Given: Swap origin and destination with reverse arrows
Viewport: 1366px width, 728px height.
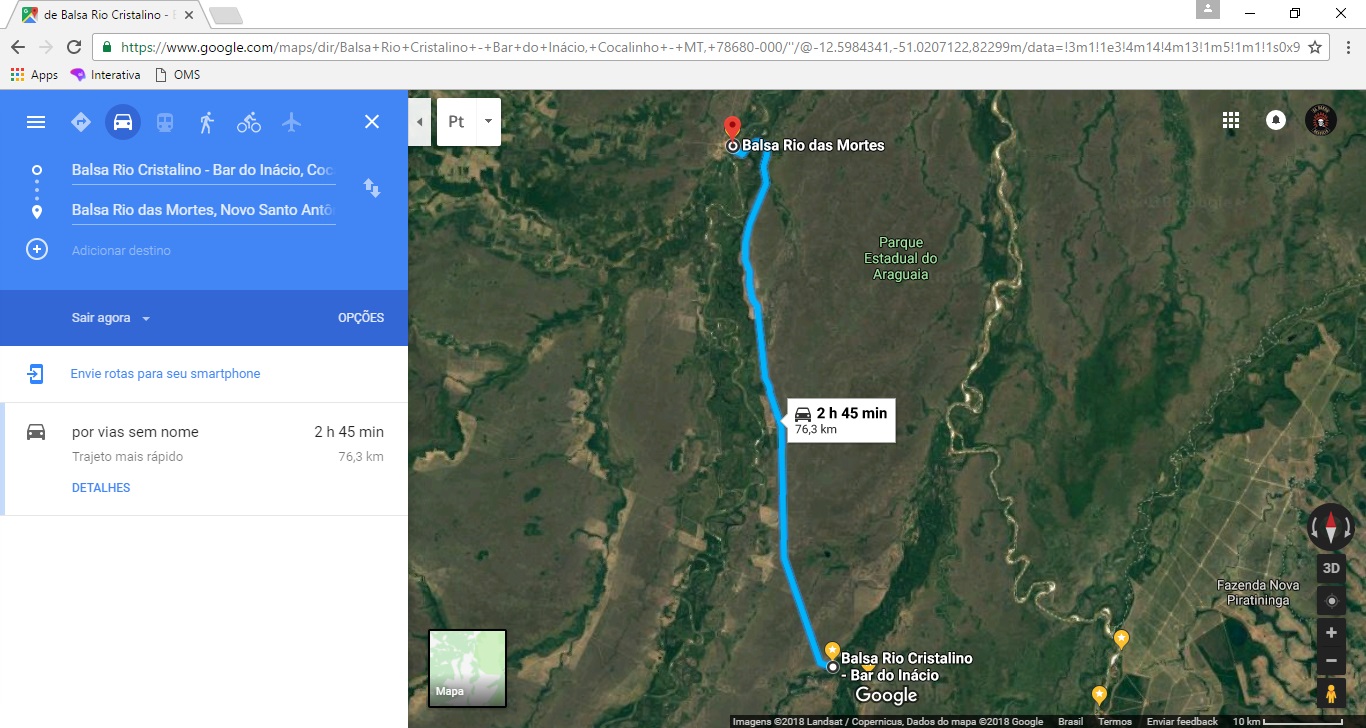Looking at the screenshot, I should (x=372, y=187).
